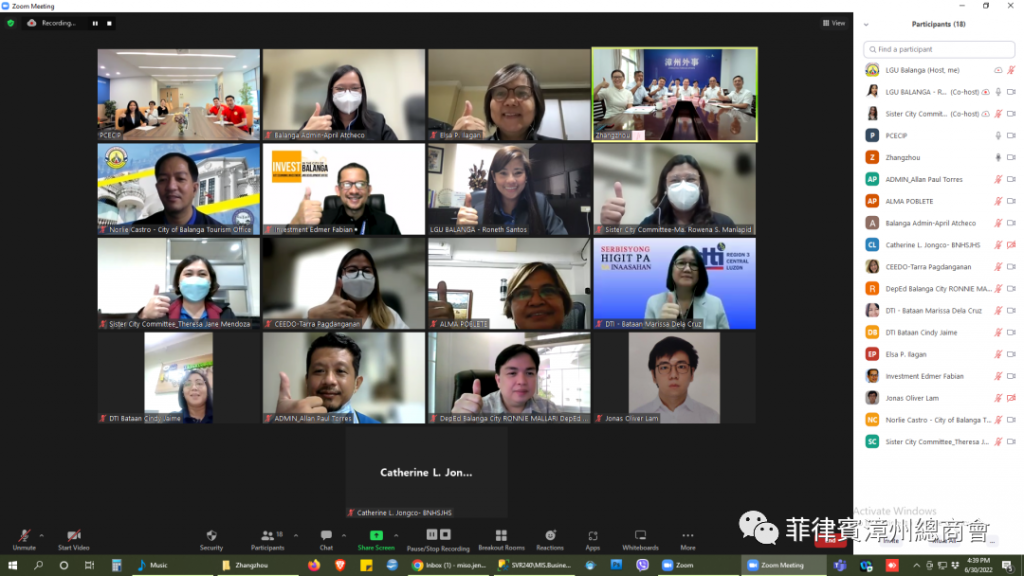The height and width of the screenshot is (576, 1024).
Task: Switch to Chrome Inbox window on taskbar
Action: (449, 566)
